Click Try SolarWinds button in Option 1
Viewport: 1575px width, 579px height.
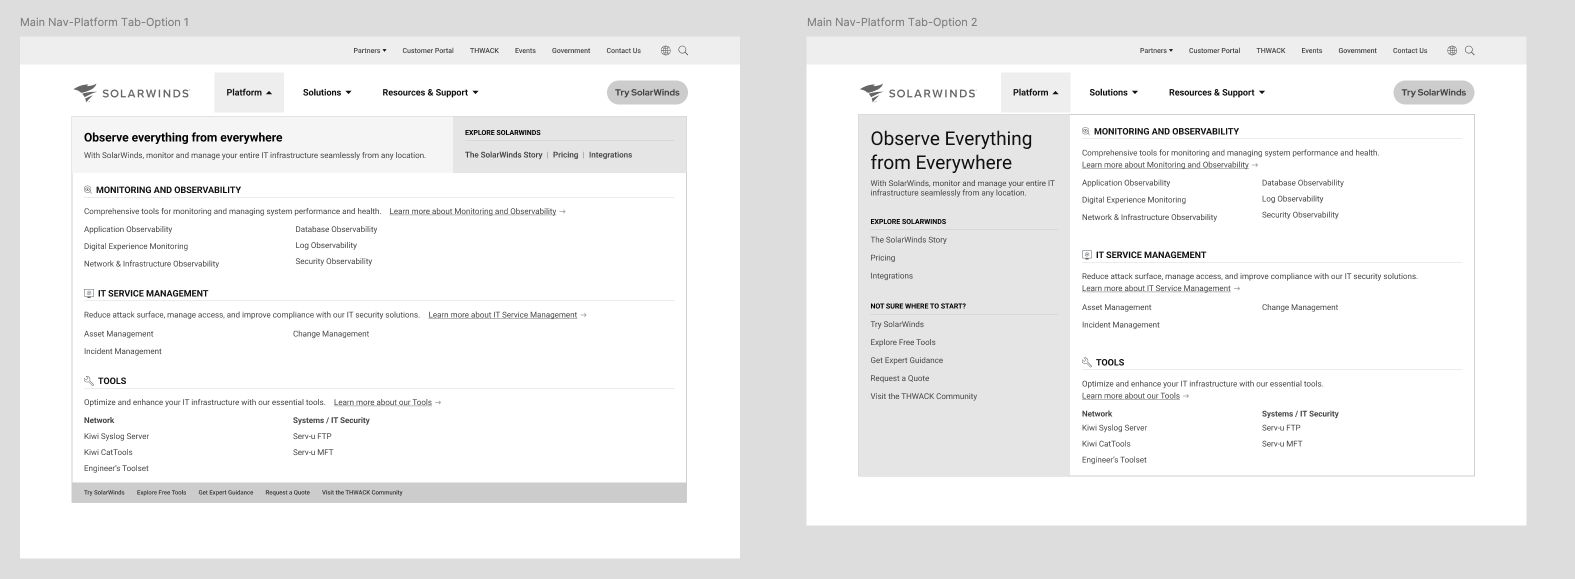click(x=647, y=92)
